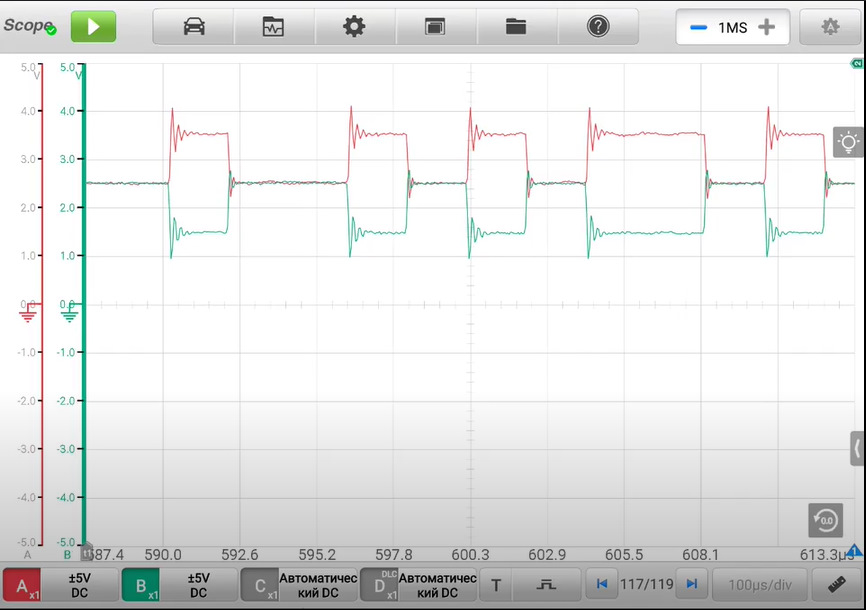
Task: Go to previous buffer frame
Action: pos(602,584)
